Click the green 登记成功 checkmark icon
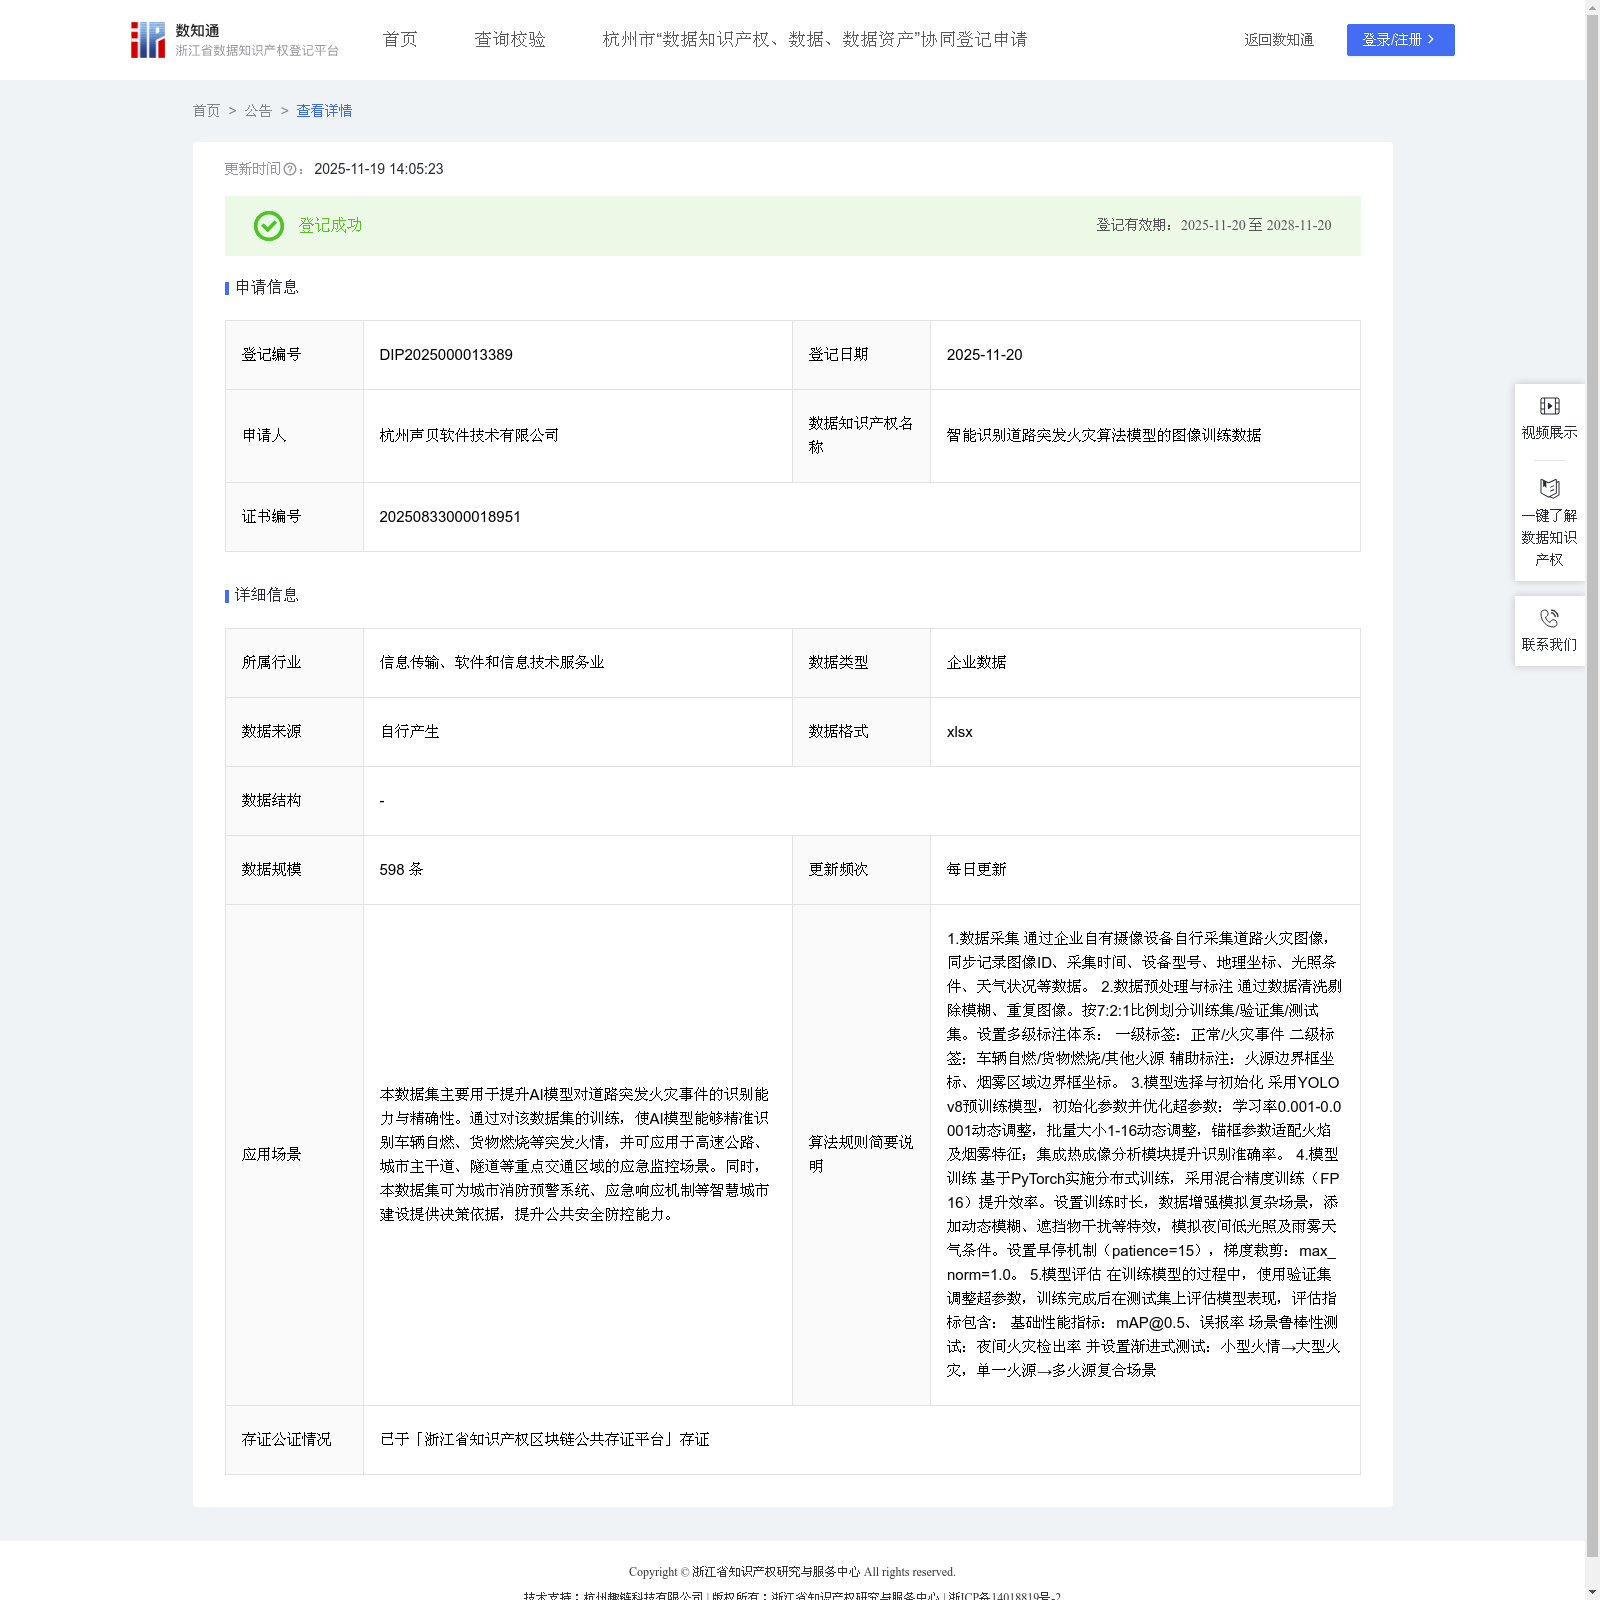The image size is (1600, 1600). (268, 226)
